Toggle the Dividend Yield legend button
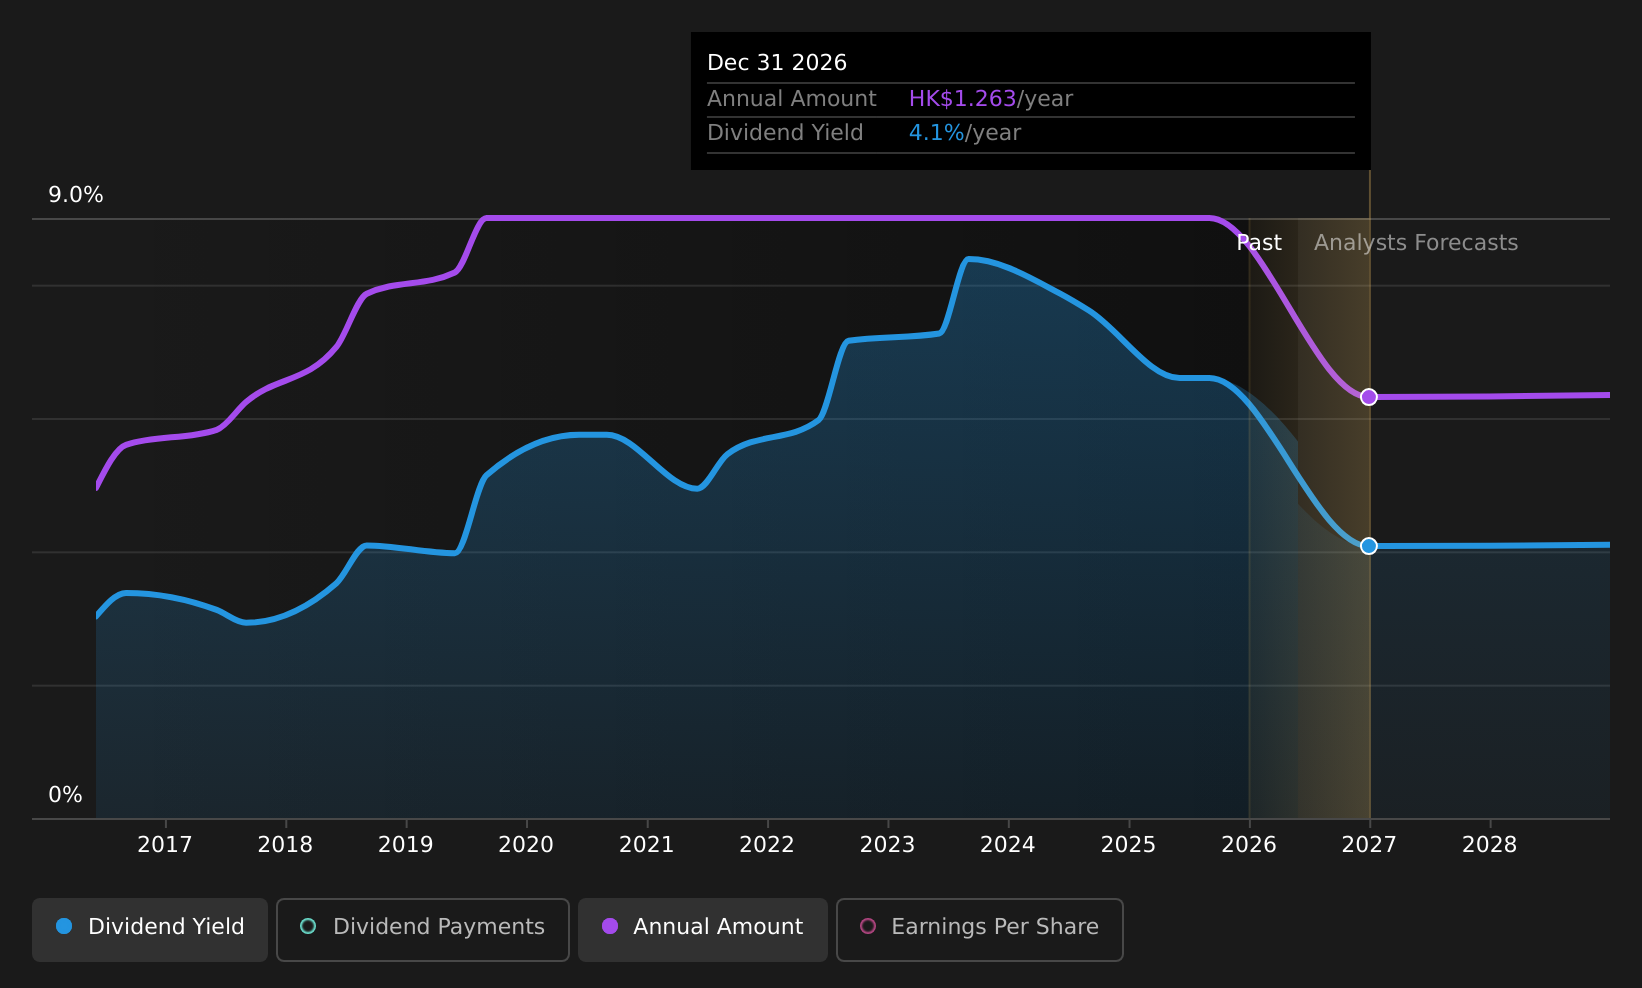 point(150,930)
